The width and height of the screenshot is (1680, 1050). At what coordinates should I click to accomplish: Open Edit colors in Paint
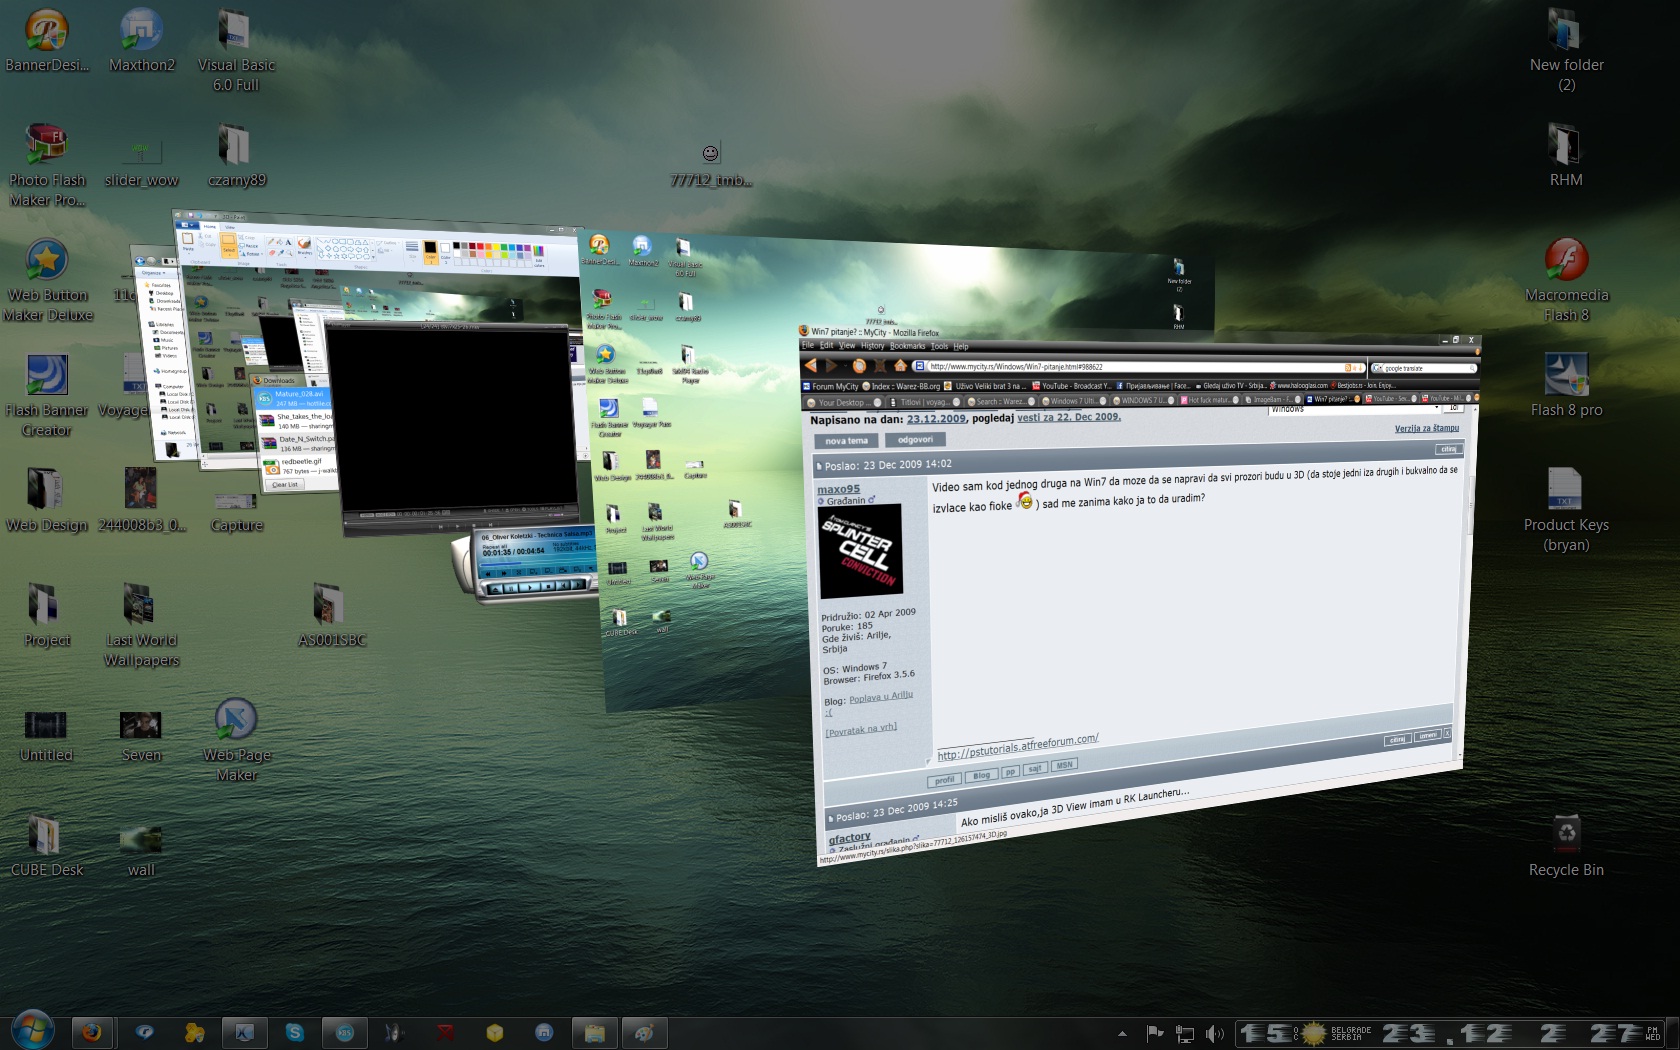coord(539,254)
